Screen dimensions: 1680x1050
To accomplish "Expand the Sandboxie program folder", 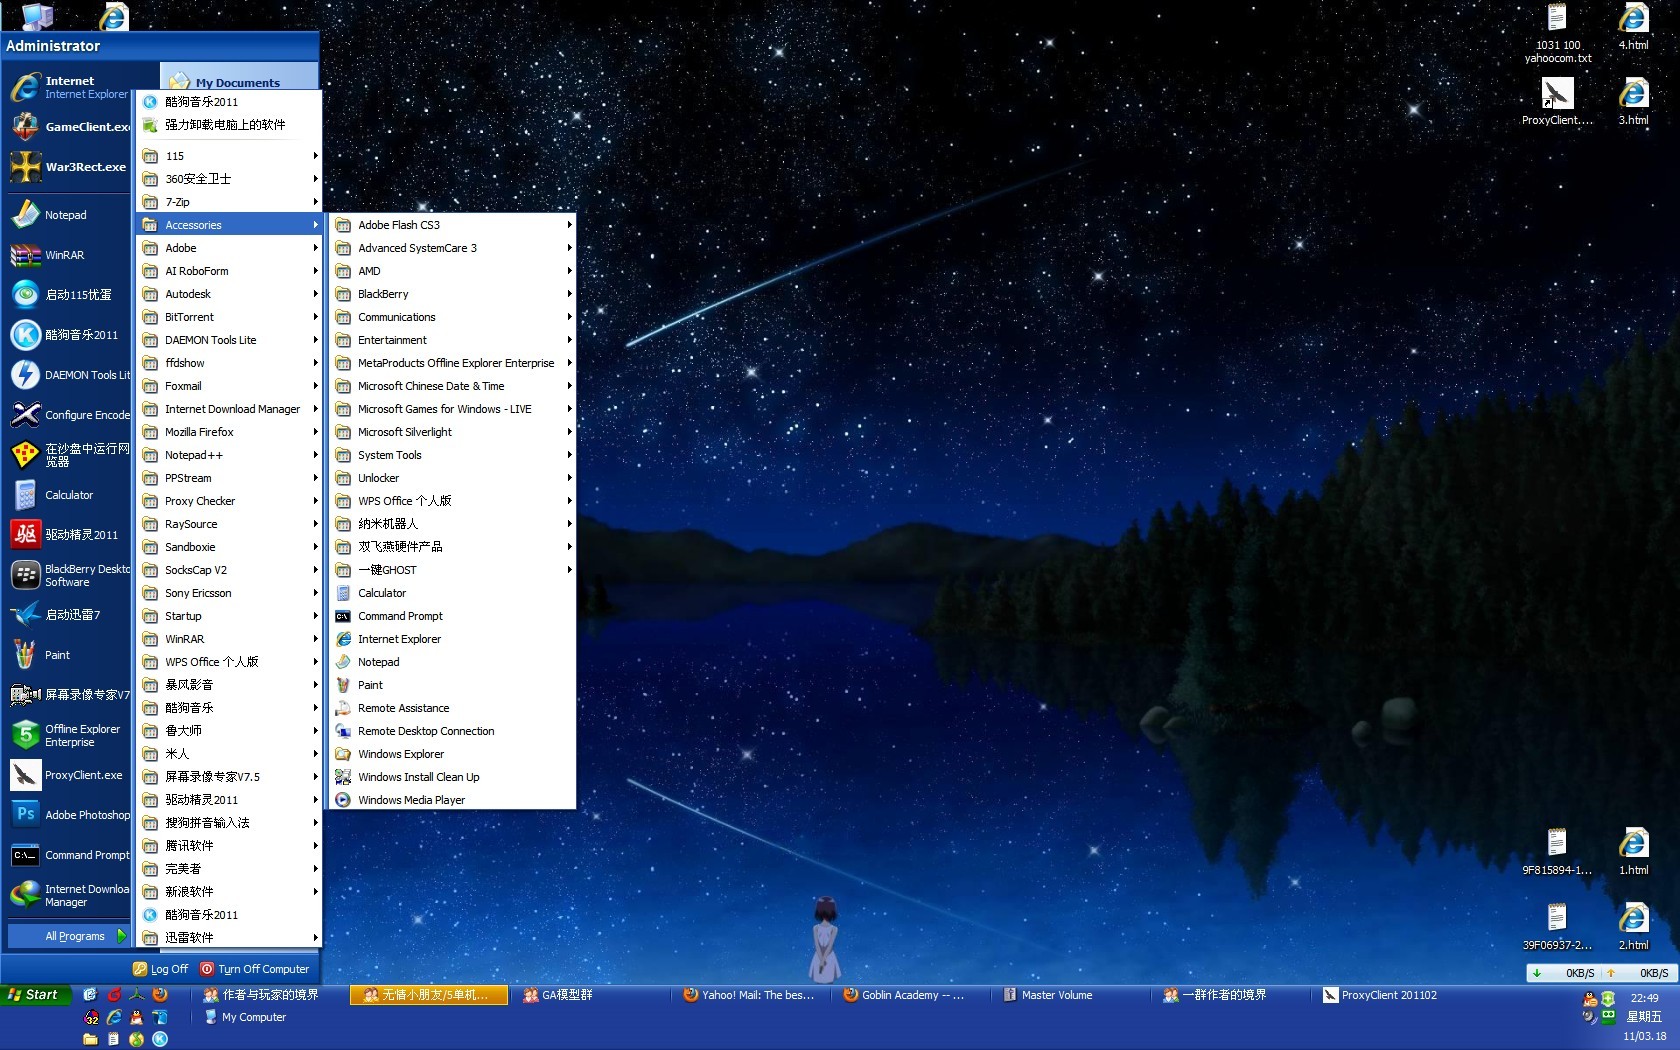I will [229, 547].
